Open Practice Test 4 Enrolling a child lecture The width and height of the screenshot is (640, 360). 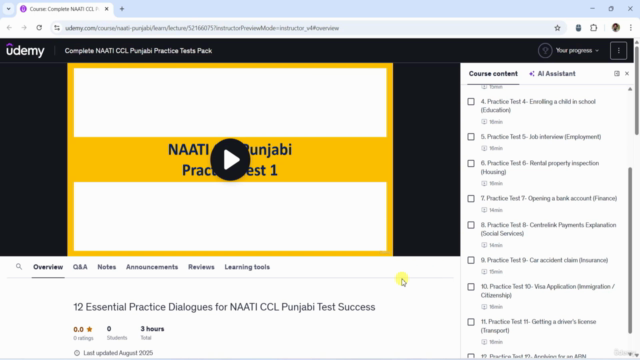[x=538, y=106]
